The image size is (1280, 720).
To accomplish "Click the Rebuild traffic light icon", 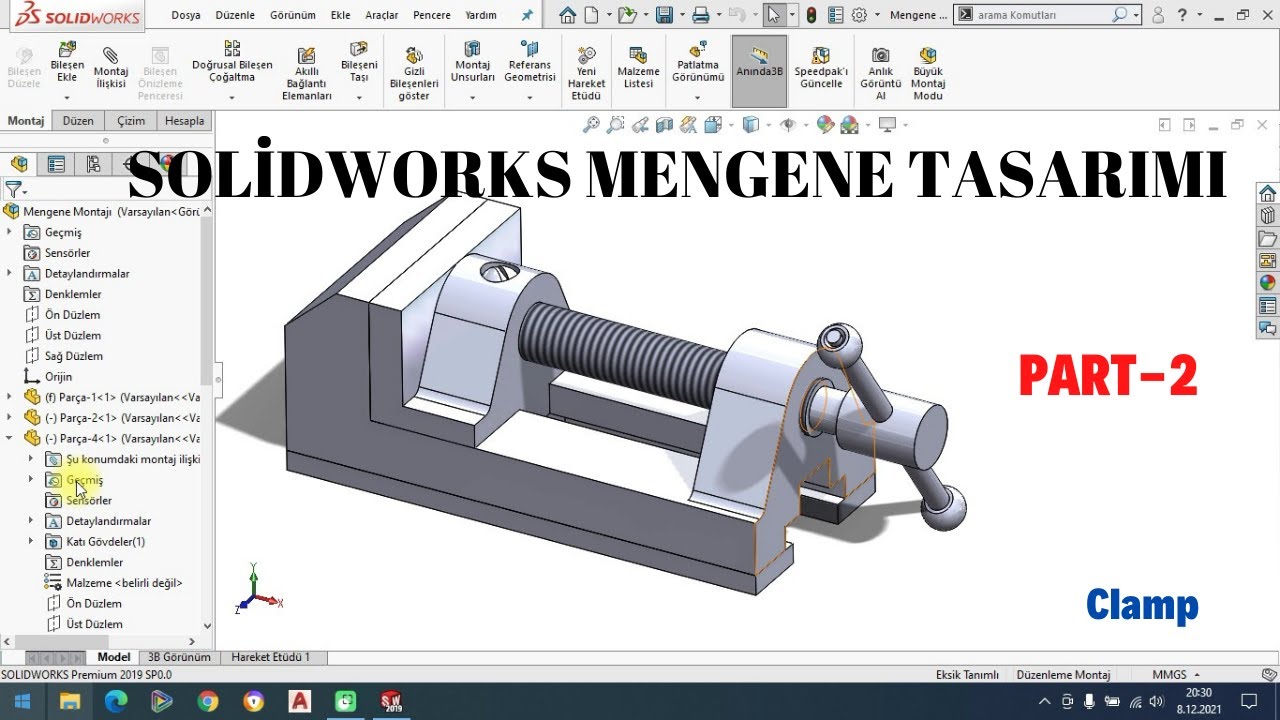I will [x=811, y=15].
